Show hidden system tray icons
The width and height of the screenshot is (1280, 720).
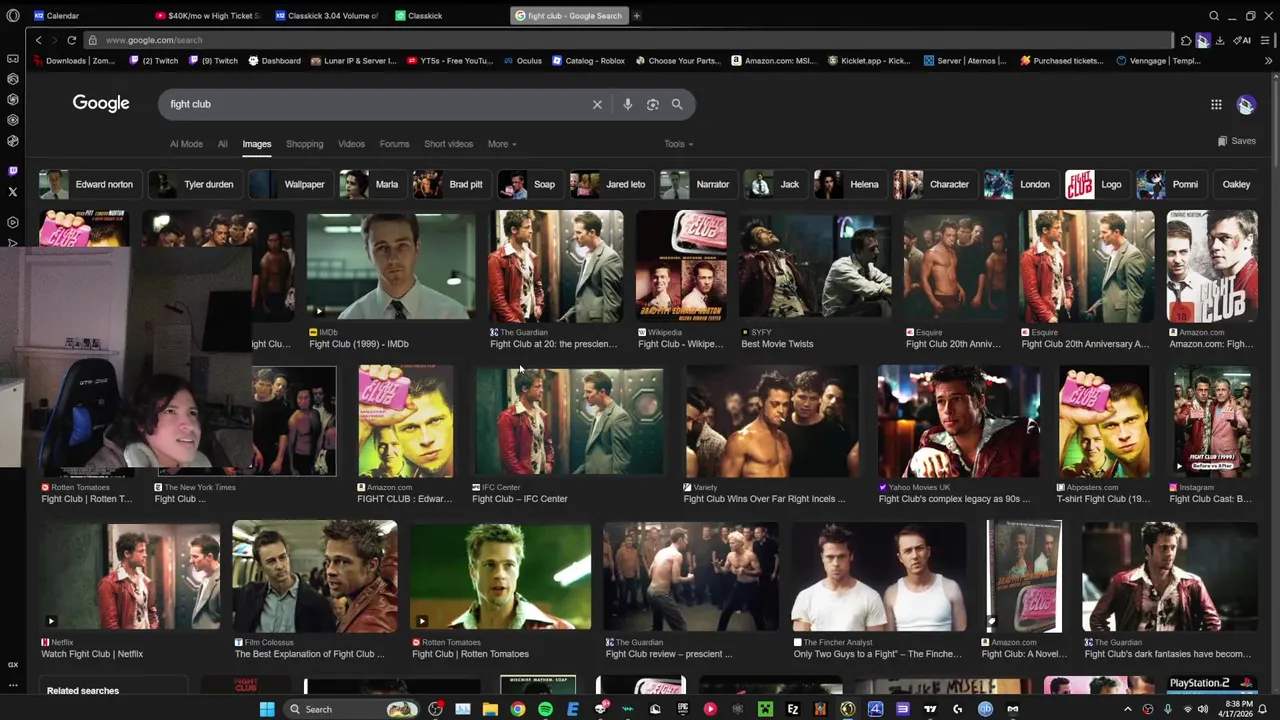(1128, 709)
